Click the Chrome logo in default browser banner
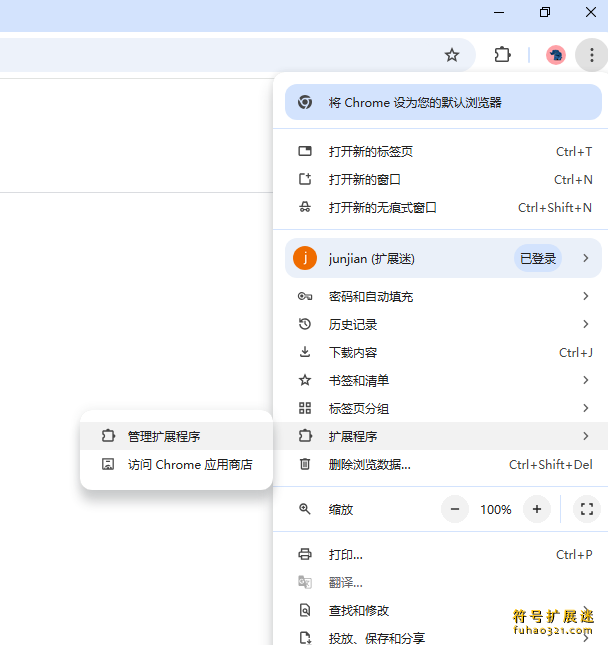 [305, 102]
